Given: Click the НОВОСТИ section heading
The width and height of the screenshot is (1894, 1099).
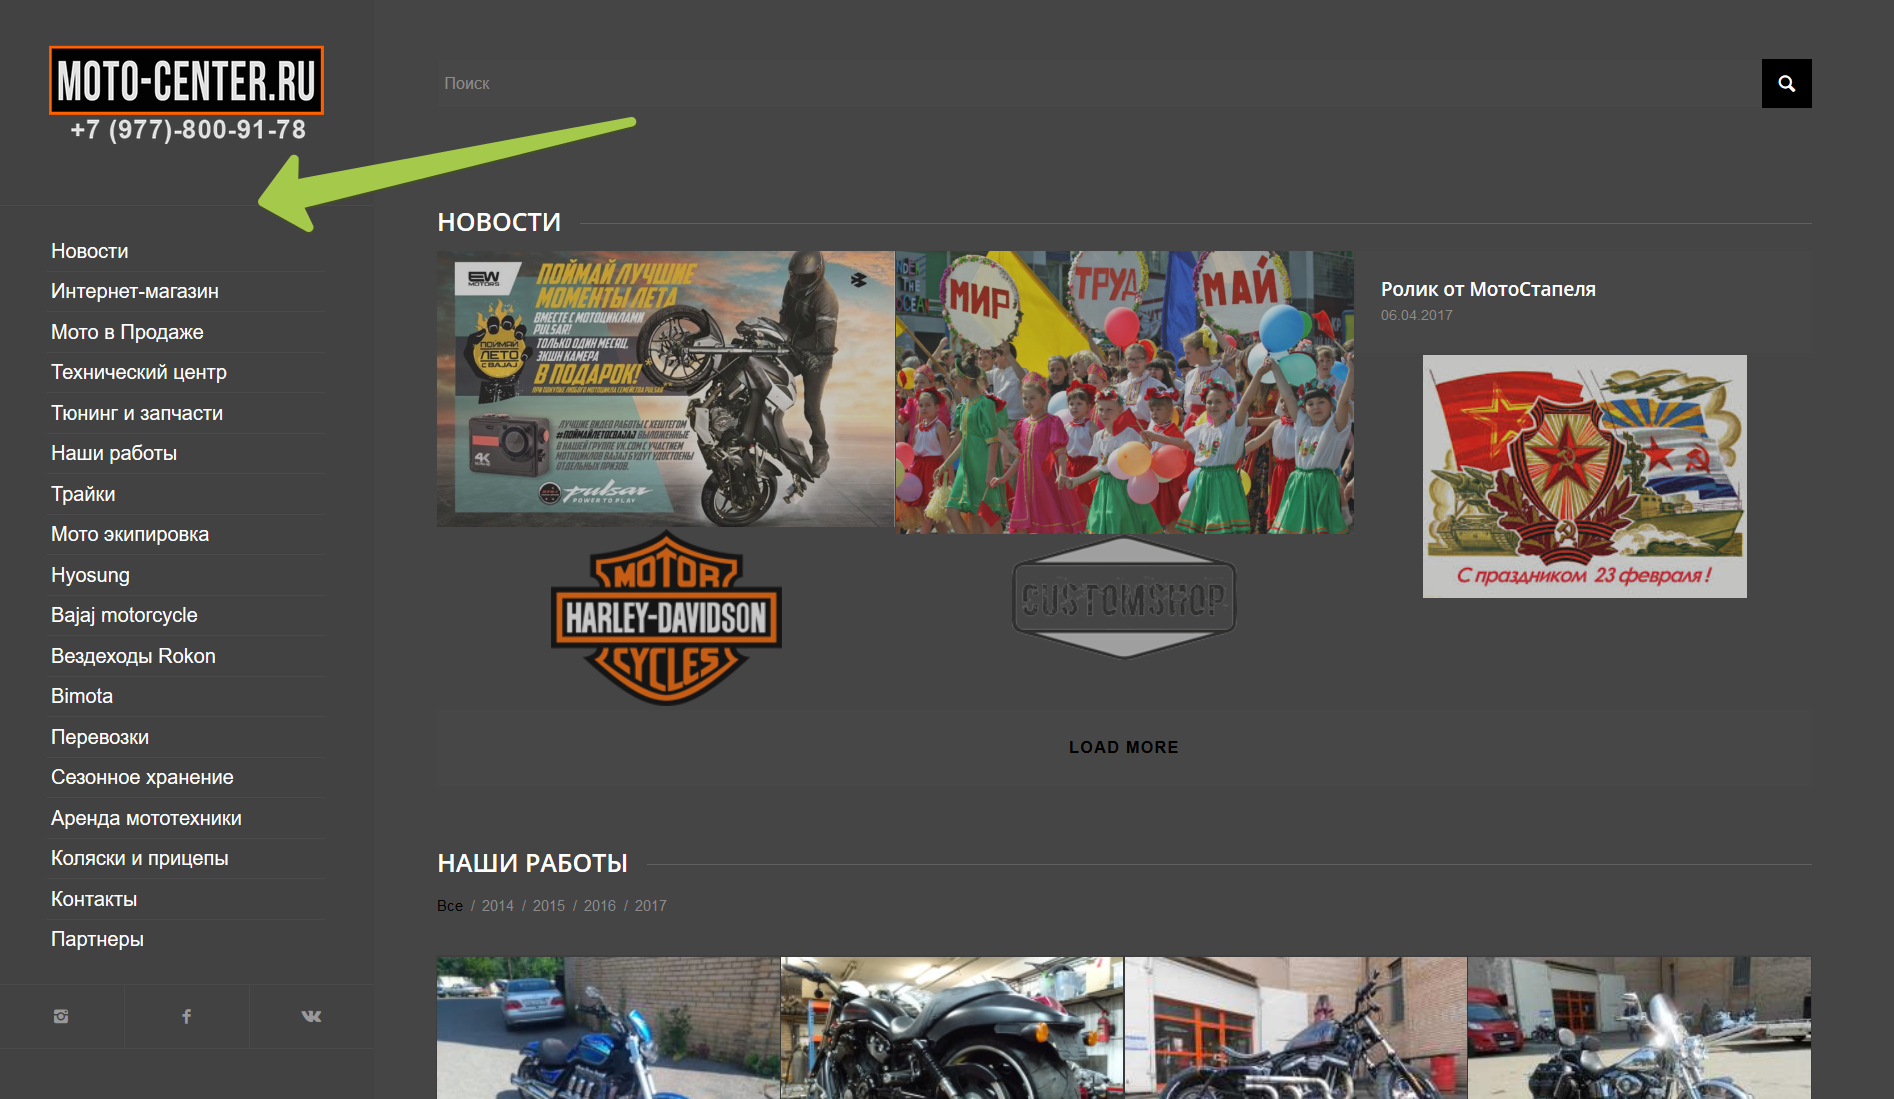Looking at the screenshot, I should [499, 222].
